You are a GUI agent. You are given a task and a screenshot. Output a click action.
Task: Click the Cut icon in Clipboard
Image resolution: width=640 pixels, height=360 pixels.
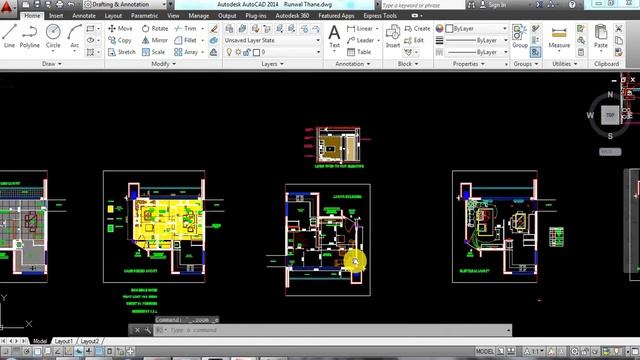coord(619,29)
